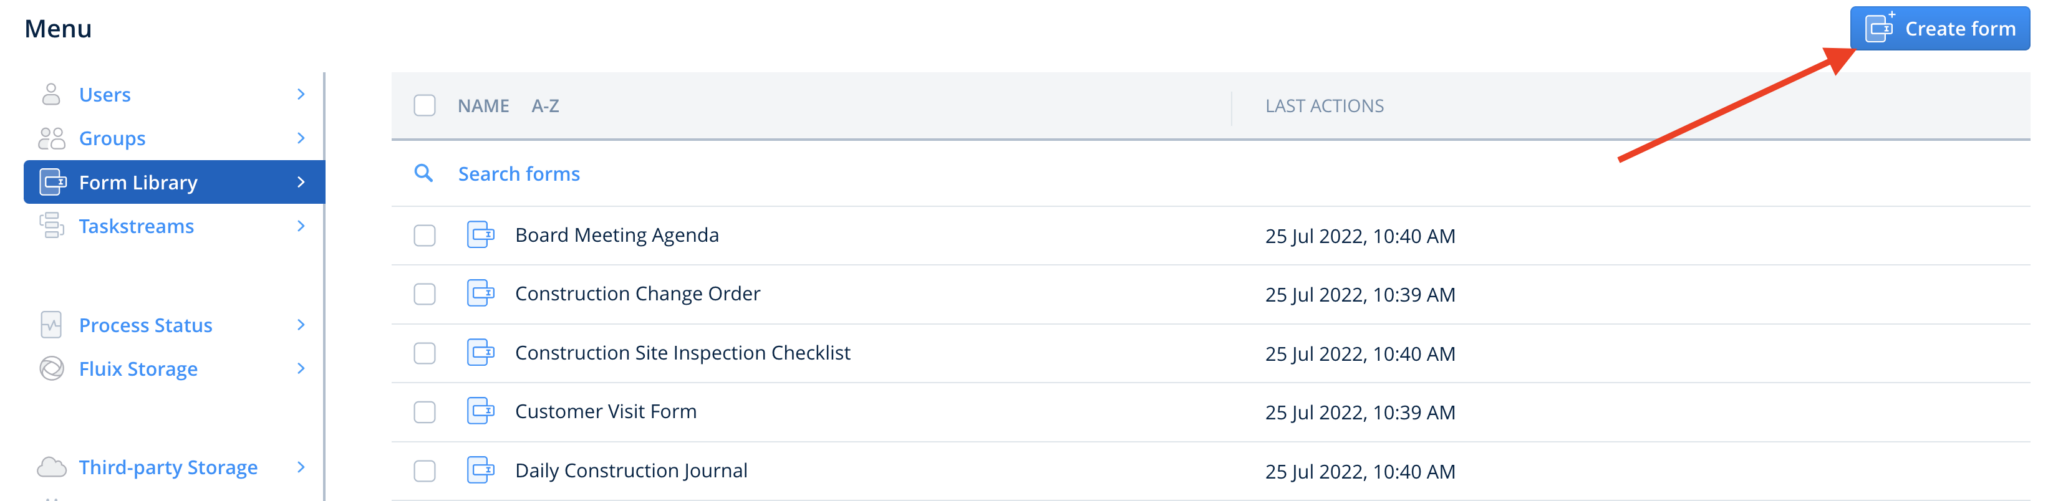The width and height of the screenshot is (2048, 501).
Task: Open the Daily Construction Journal form
Action: pos(630,471)
